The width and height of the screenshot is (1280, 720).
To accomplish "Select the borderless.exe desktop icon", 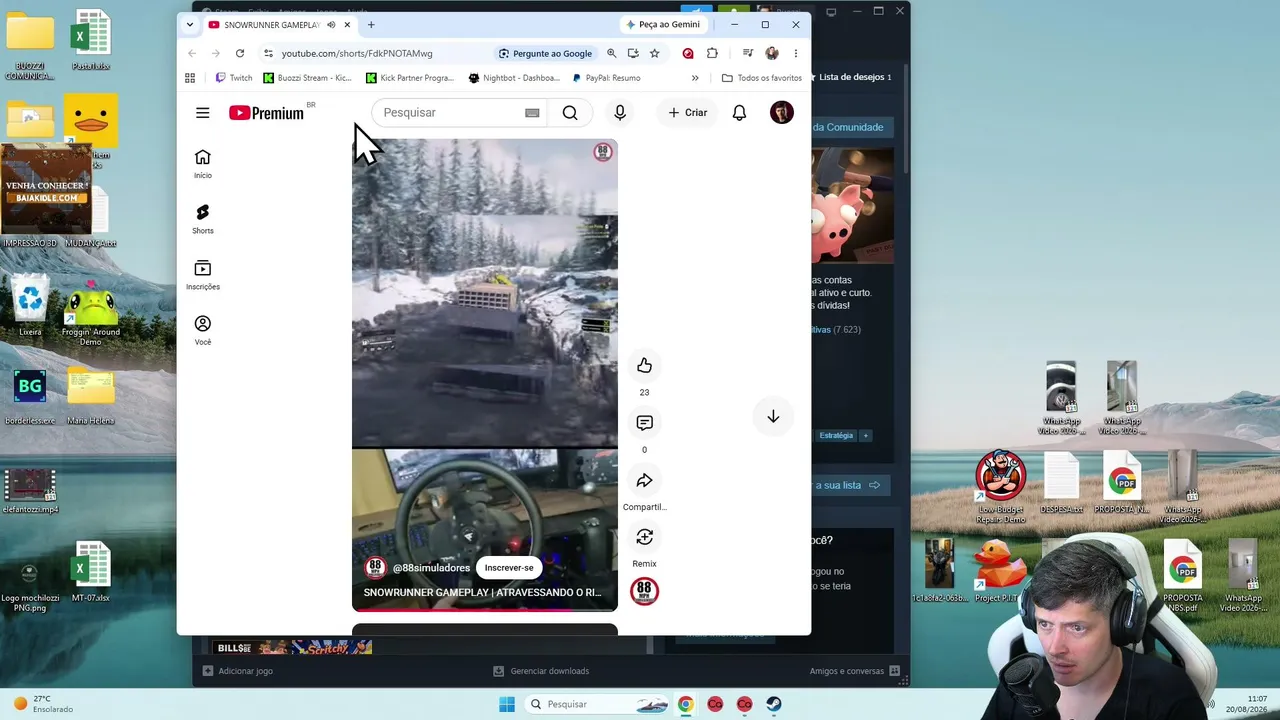I will pyautogui.click(x=30, y=397).
